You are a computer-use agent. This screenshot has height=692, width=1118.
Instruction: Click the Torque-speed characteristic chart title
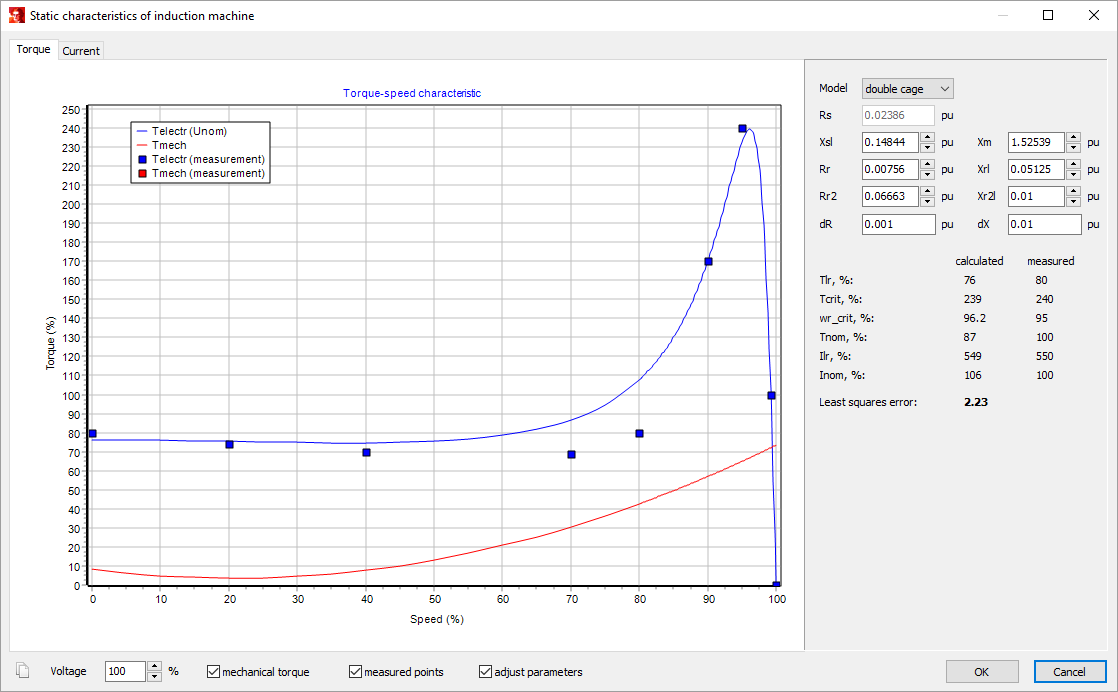pos(412,93)
